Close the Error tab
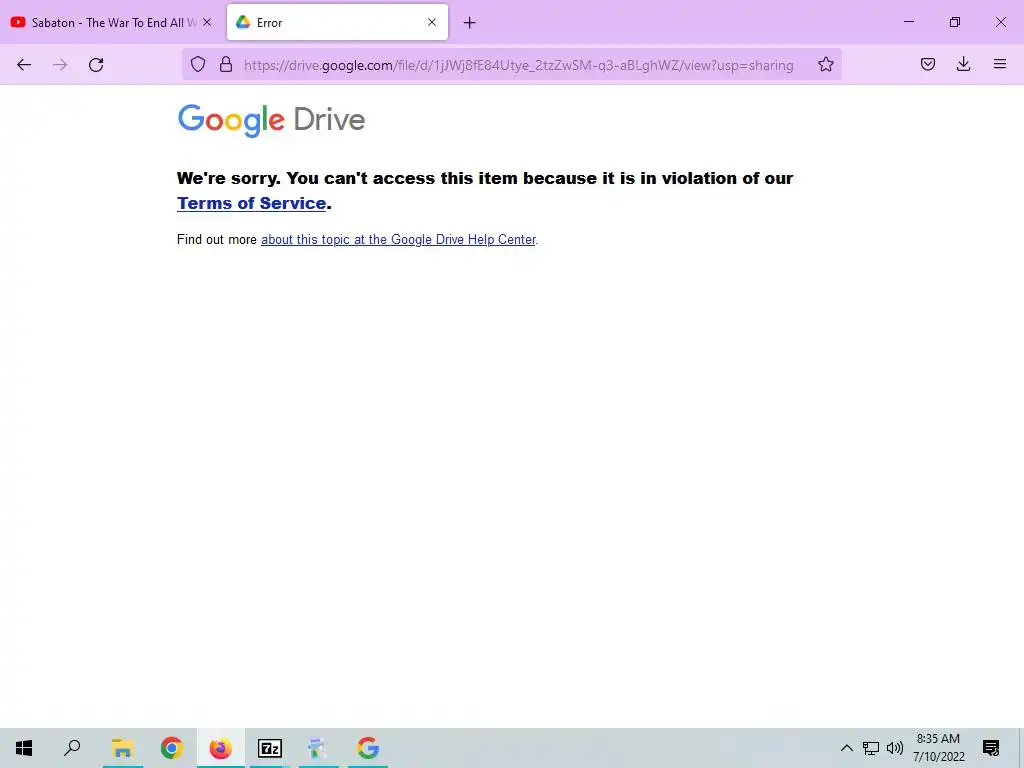The image size is (1024, 768). (432, 22)
